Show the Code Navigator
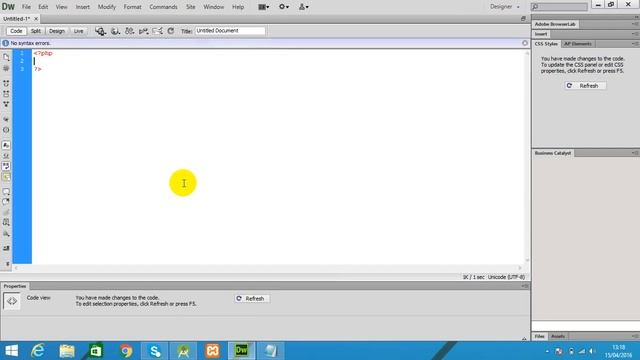The image size is (640, 360). coord(6,69)
